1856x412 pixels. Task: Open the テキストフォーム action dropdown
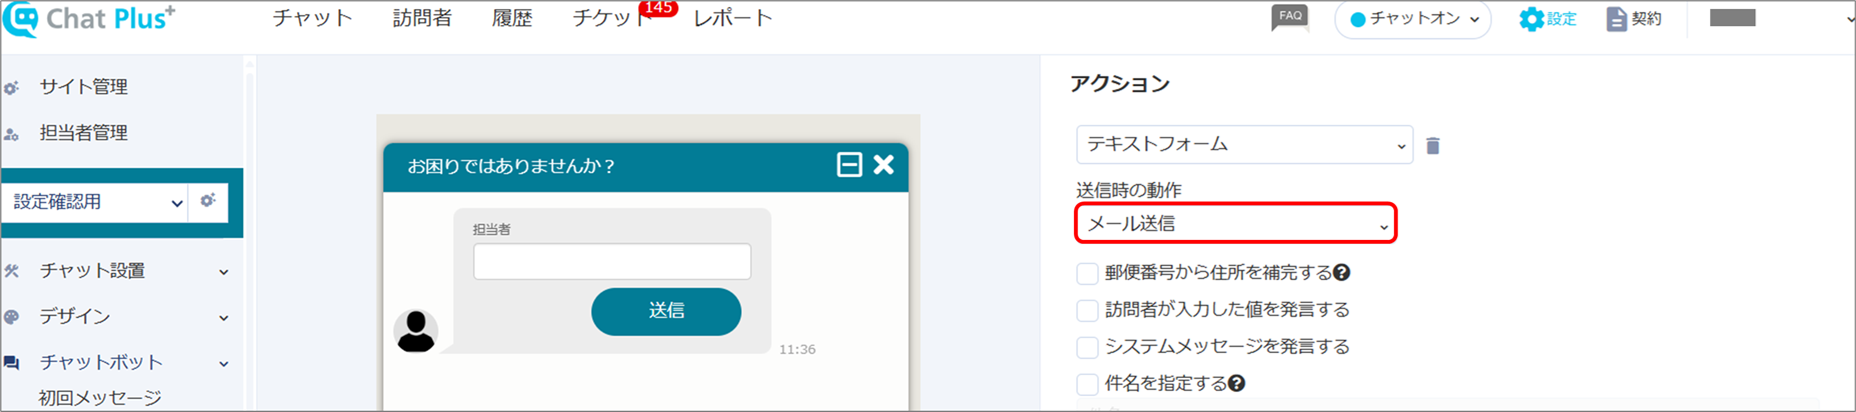tap(1244, 145)
